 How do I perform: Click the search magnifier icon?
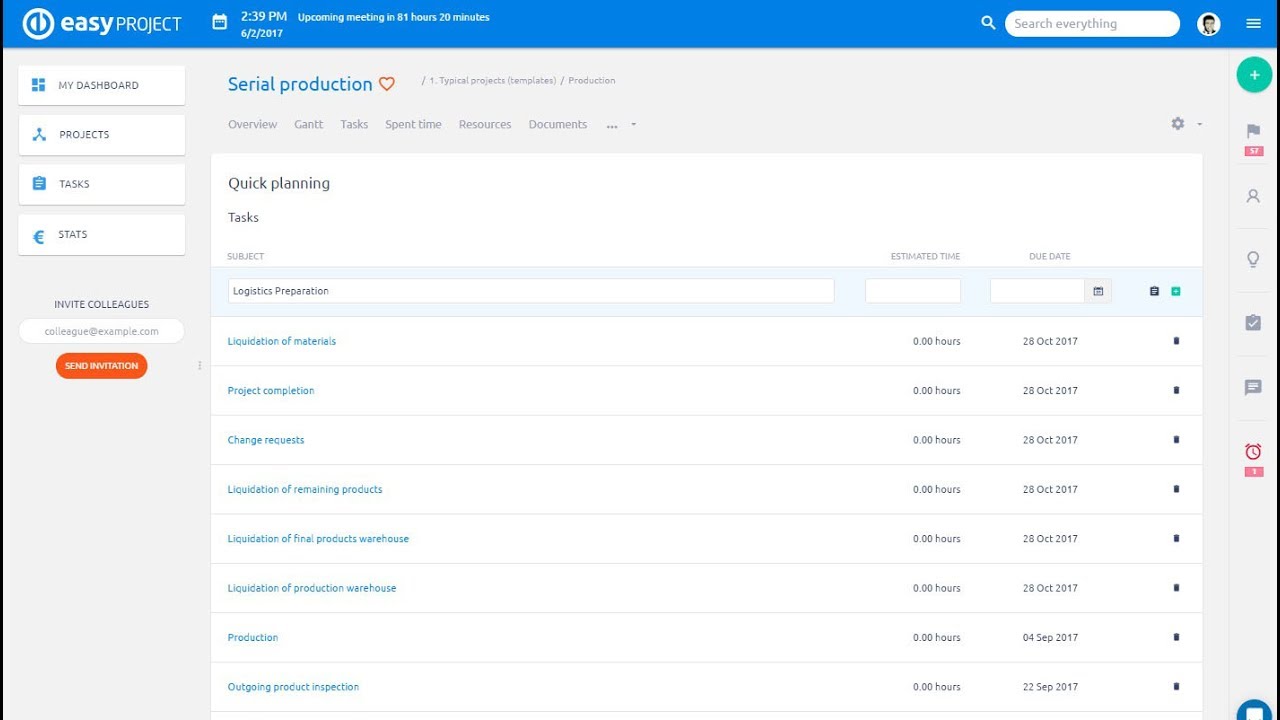[x=988, y=23]
